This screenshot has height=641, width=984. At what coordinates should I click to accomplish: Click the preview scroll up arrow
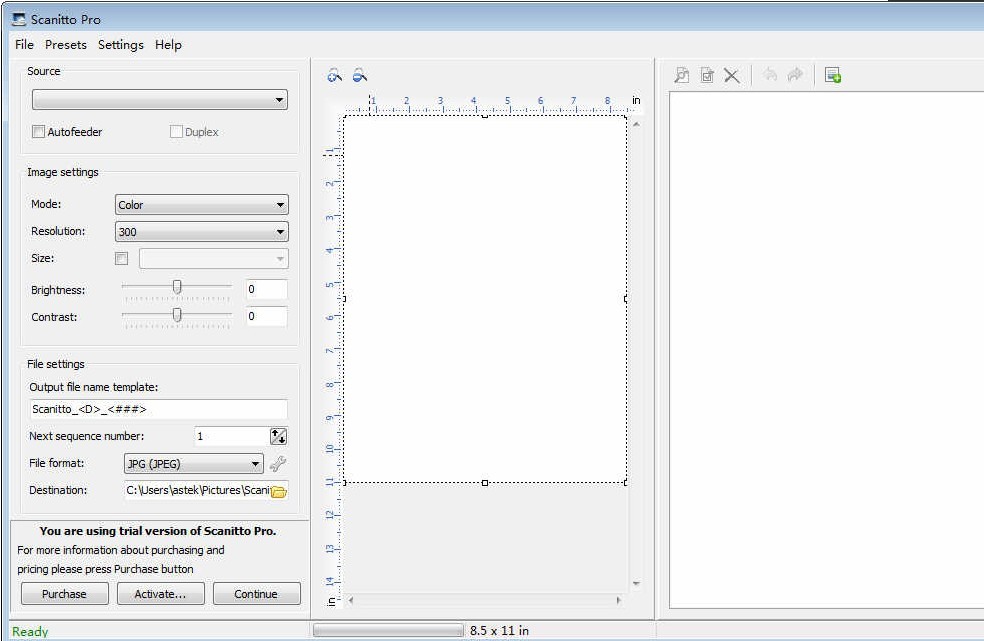click(x=636, y=124)
